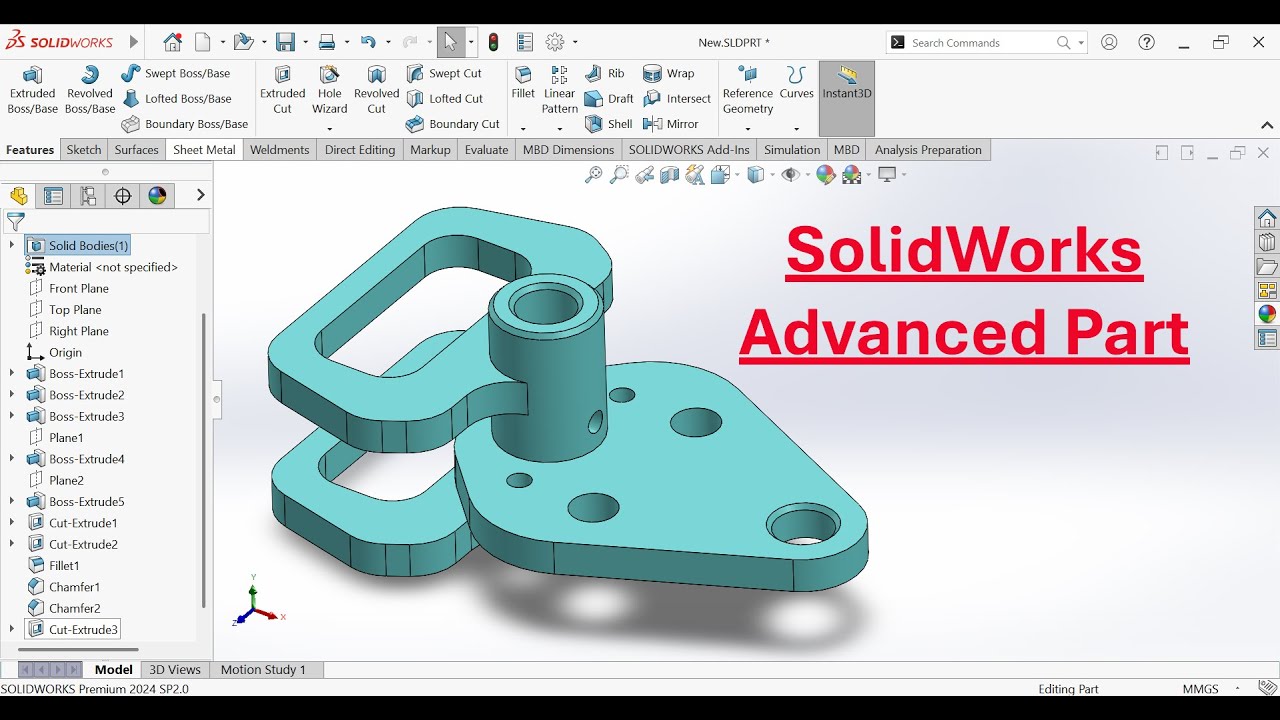The height and width of the screenshot is (720, 1280).
Task: Select the Revolved Cut tool
Action: (x=376, y=90)
